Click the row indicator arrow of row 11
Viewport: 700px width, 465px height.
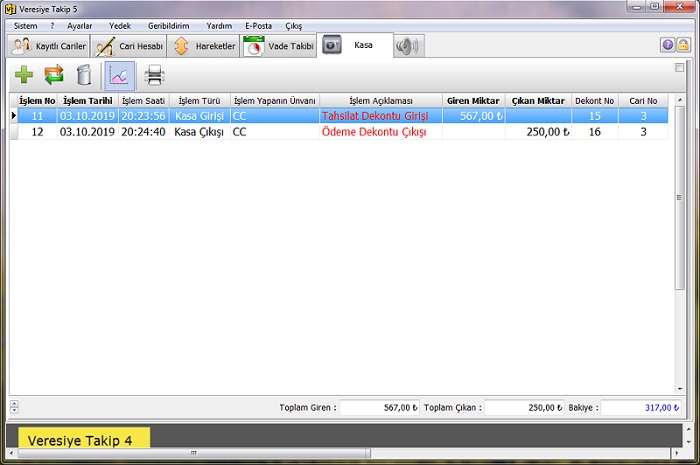point(14,116)
